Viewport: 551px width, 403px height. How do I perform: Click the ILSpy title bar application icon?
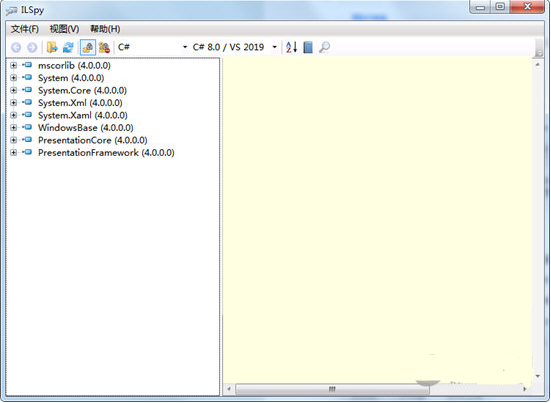pyautogui.click(x=12, y=11)
